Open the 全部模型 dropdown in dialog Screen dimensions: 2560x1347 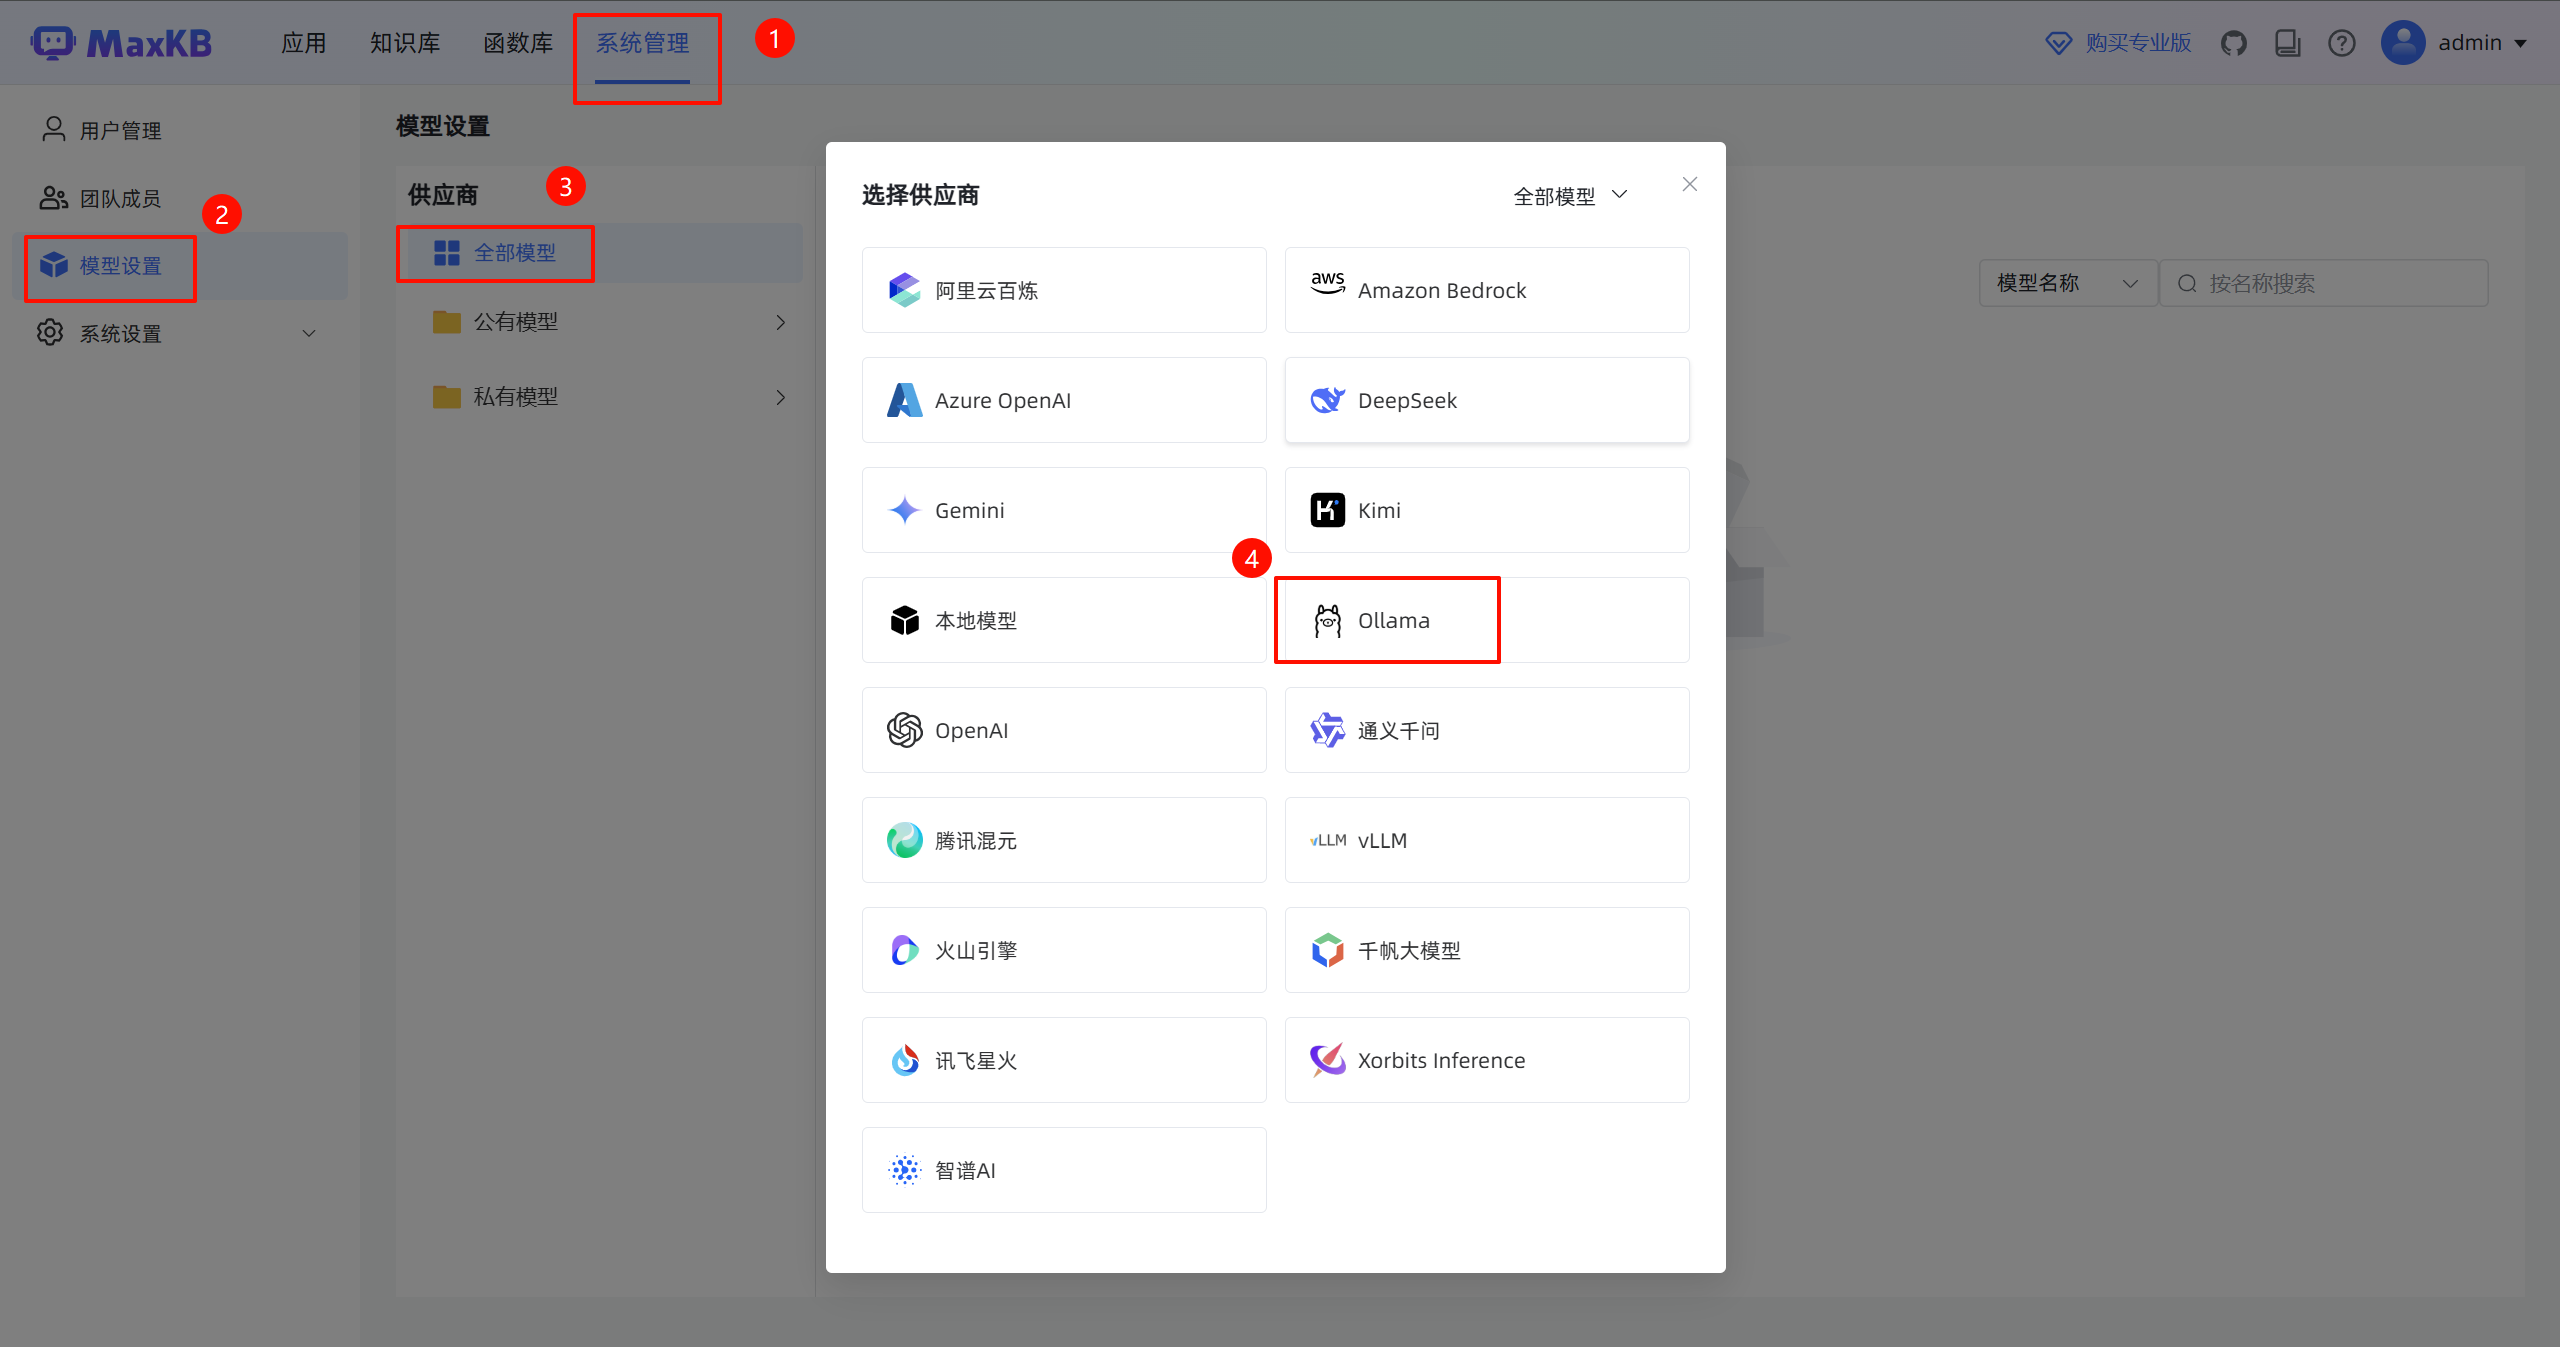(x=1570, y=196)
